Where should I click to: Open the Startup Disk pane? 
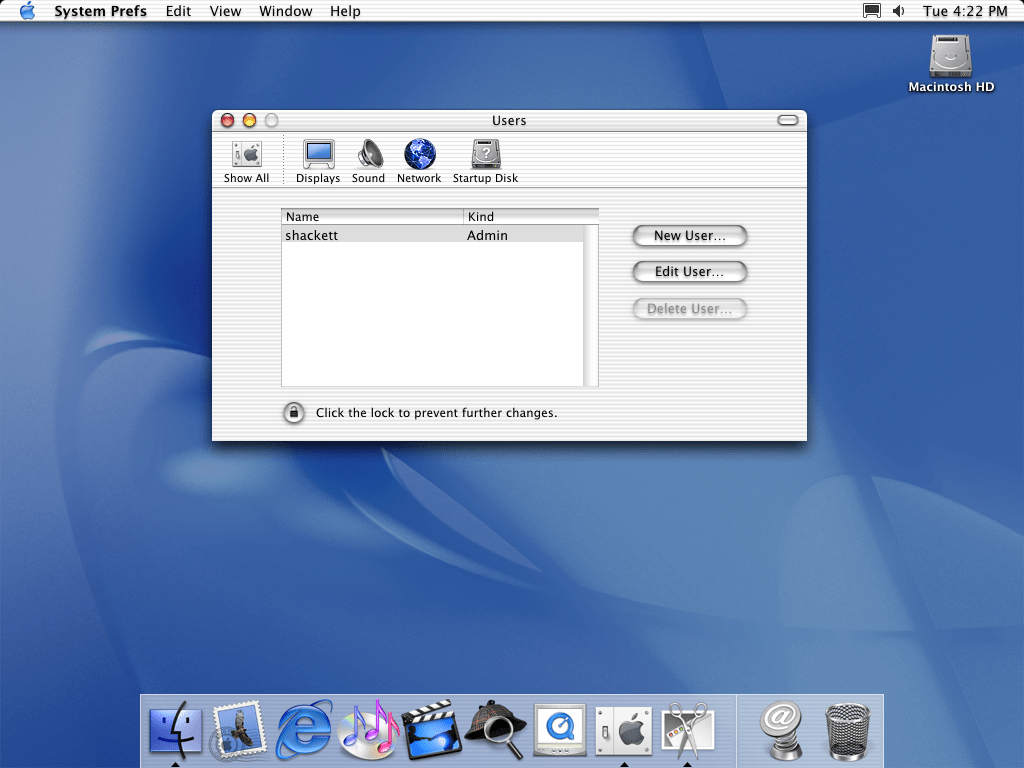(x=485, y=160)
